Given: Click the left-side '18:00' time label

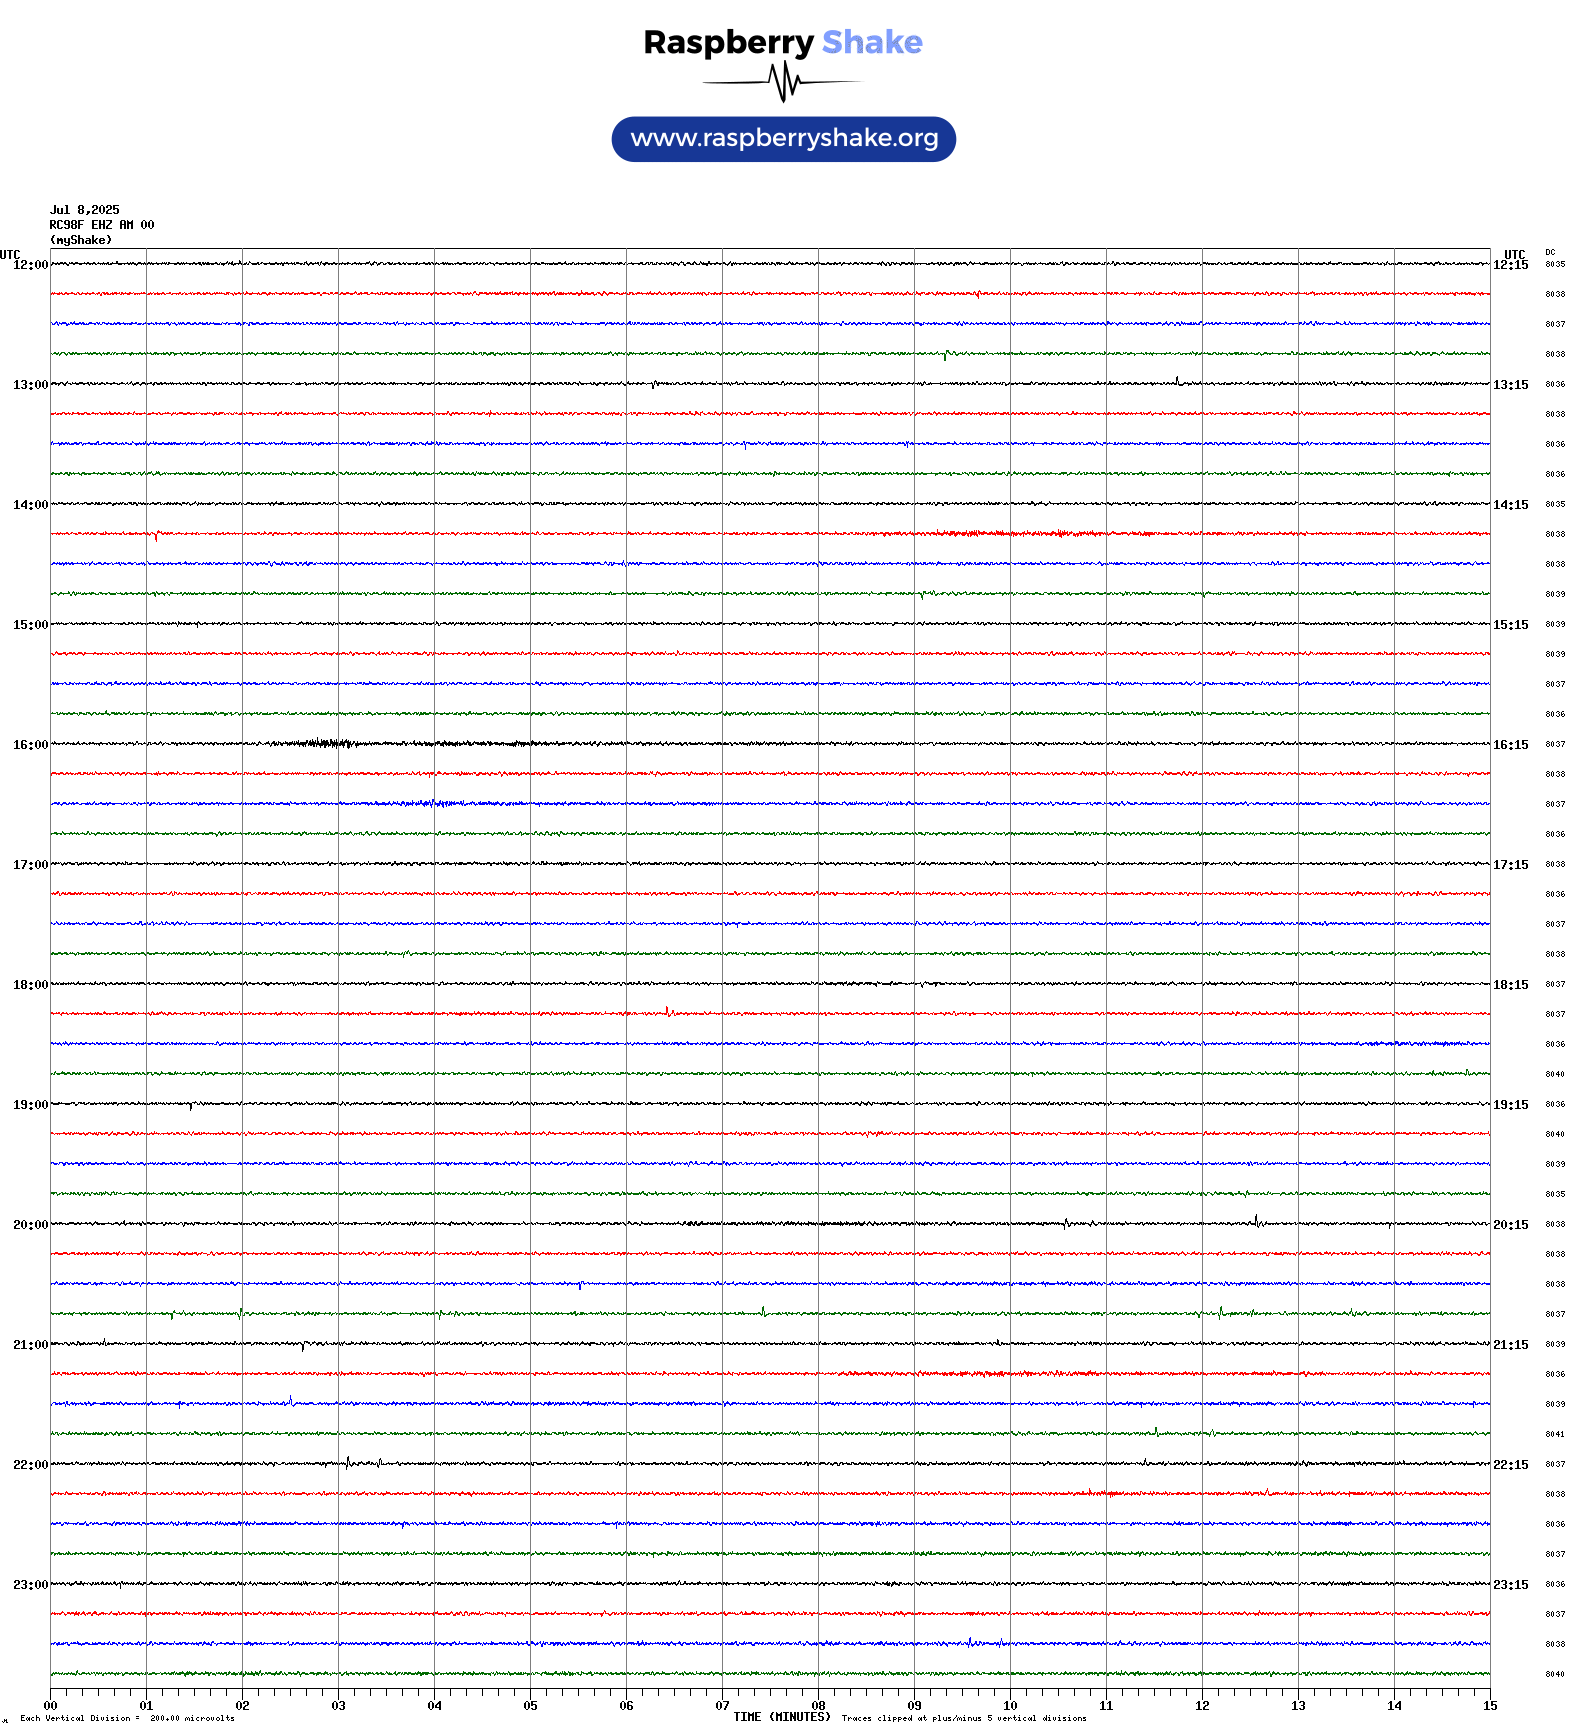Looking at the screenshot, I should click(x=30, y=985).
